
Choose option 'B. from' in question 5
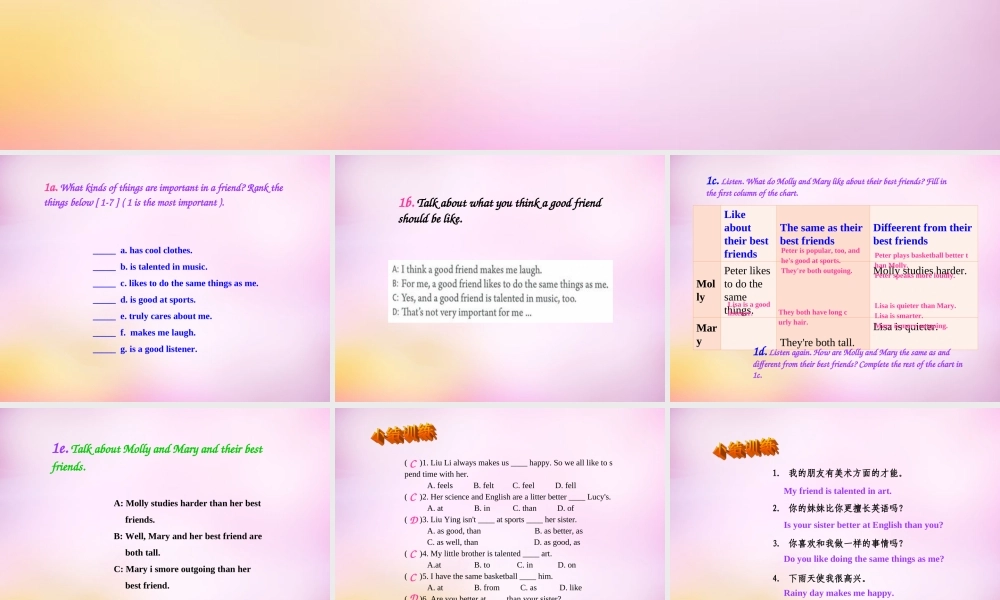click(x=487, y=588)
